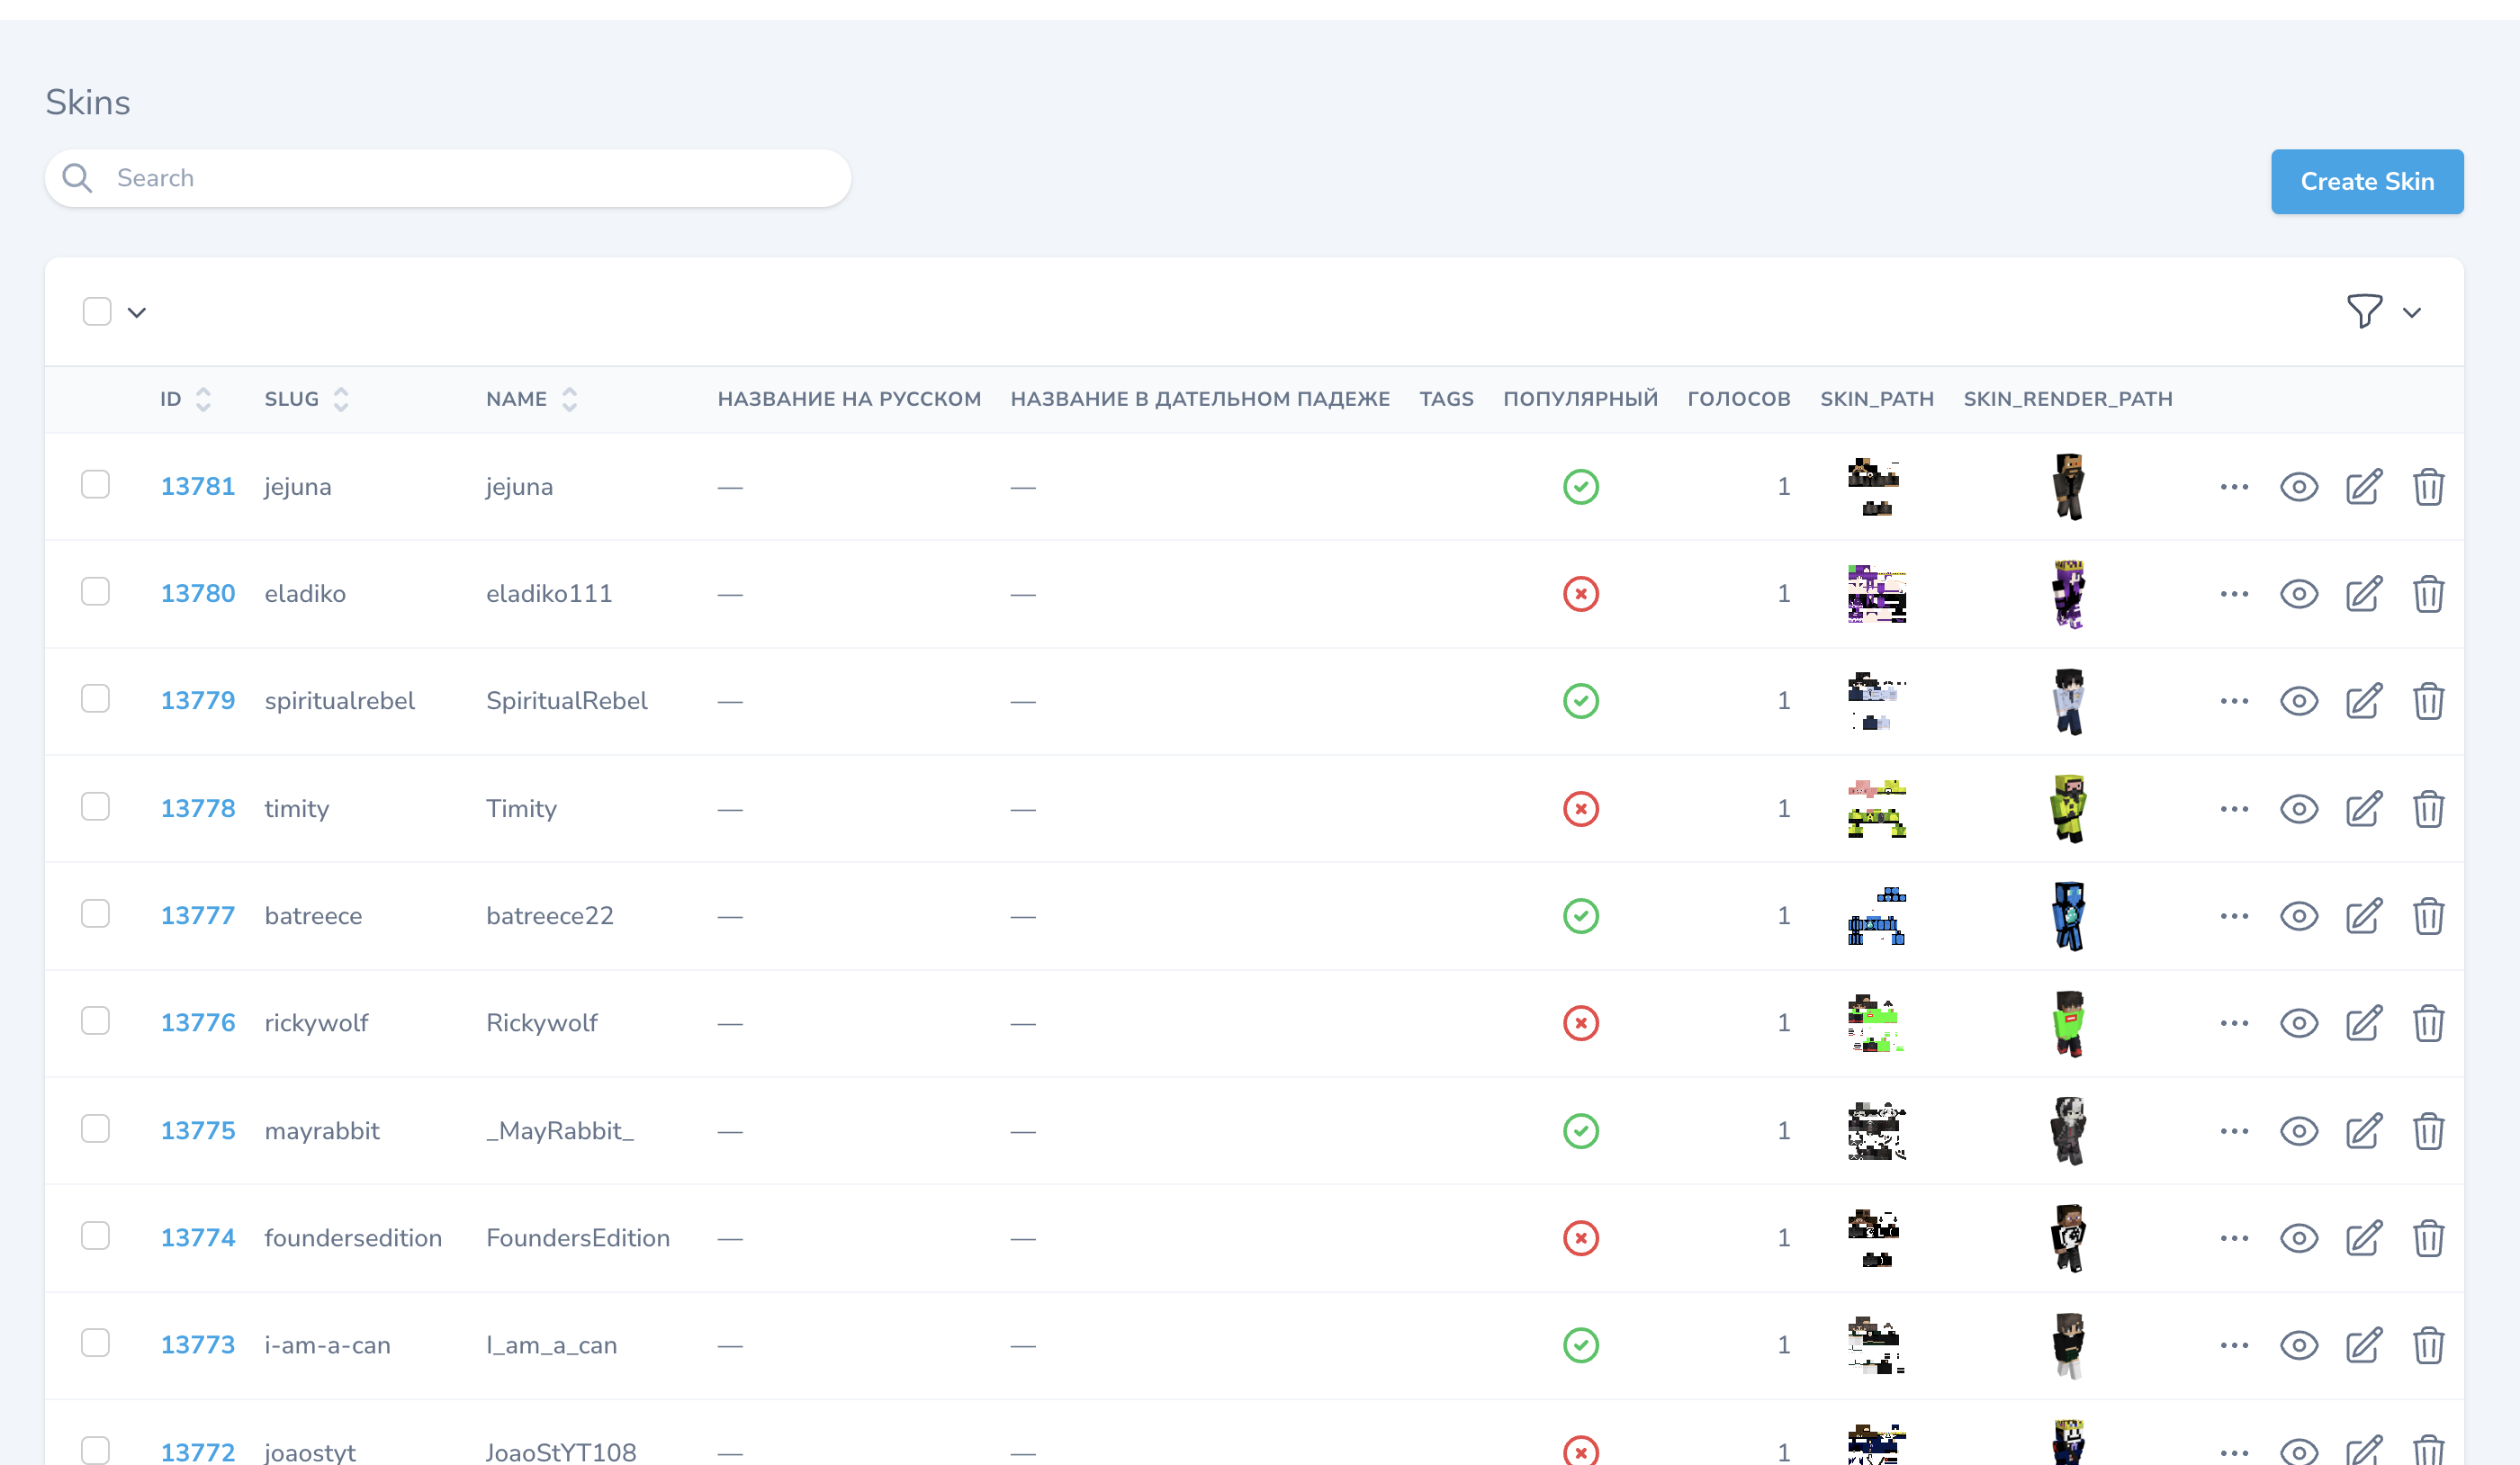This screenshot has width=2520, height=1465.
Task: Click the name cell 'FoundersEdition'
Action: (578, 1237)
